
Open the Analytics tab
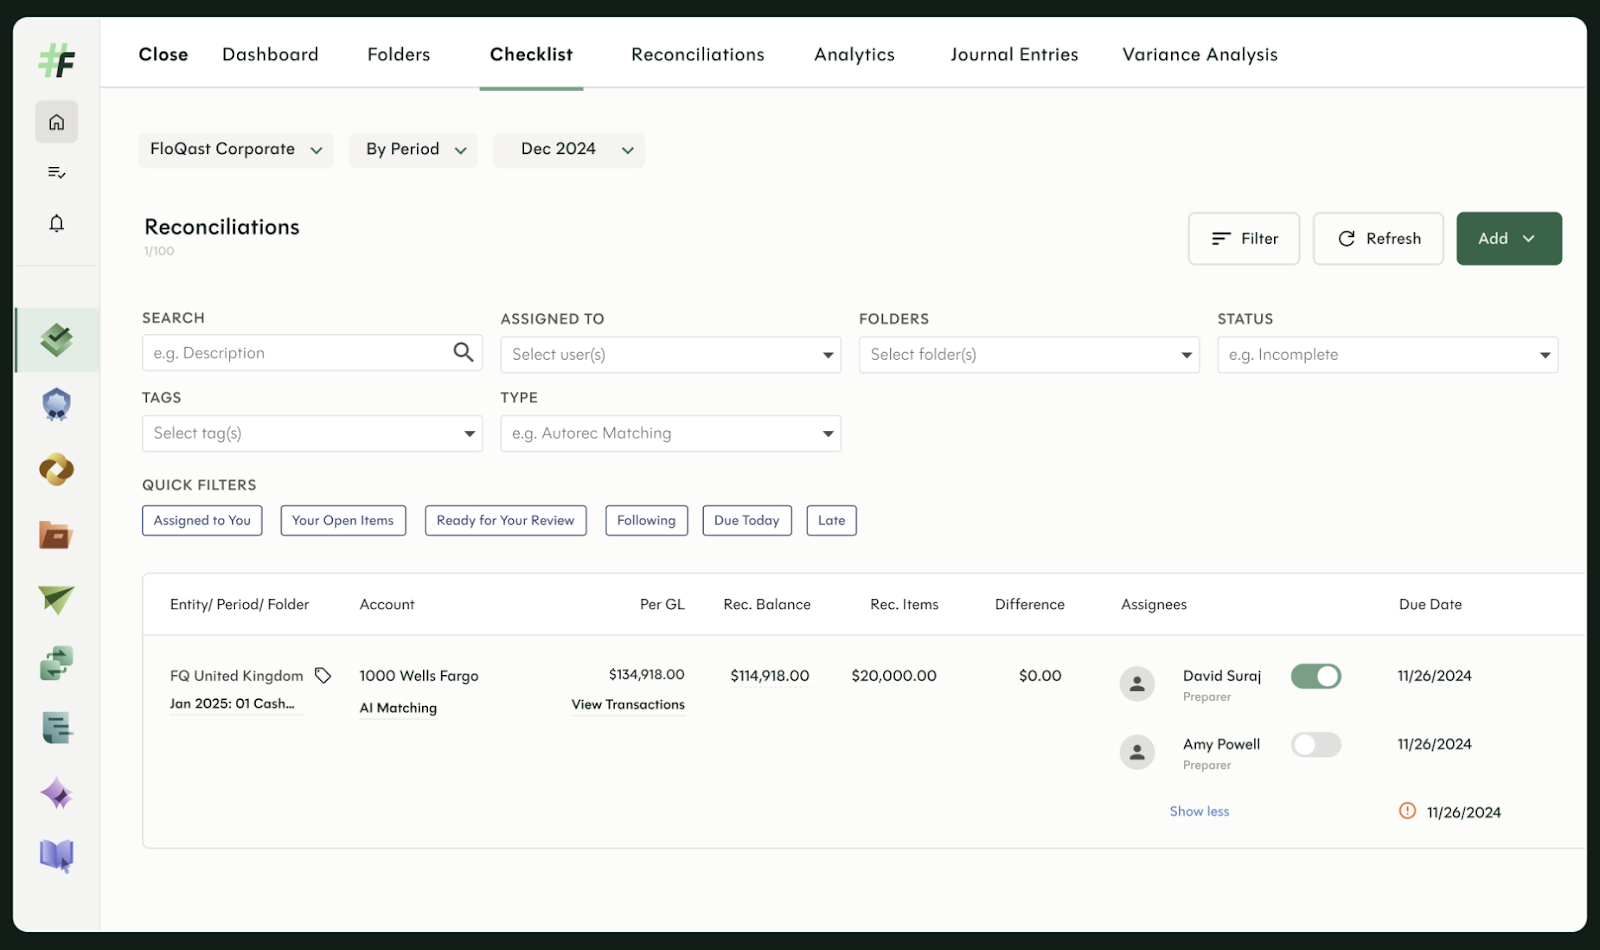click(x=854, y=55)
